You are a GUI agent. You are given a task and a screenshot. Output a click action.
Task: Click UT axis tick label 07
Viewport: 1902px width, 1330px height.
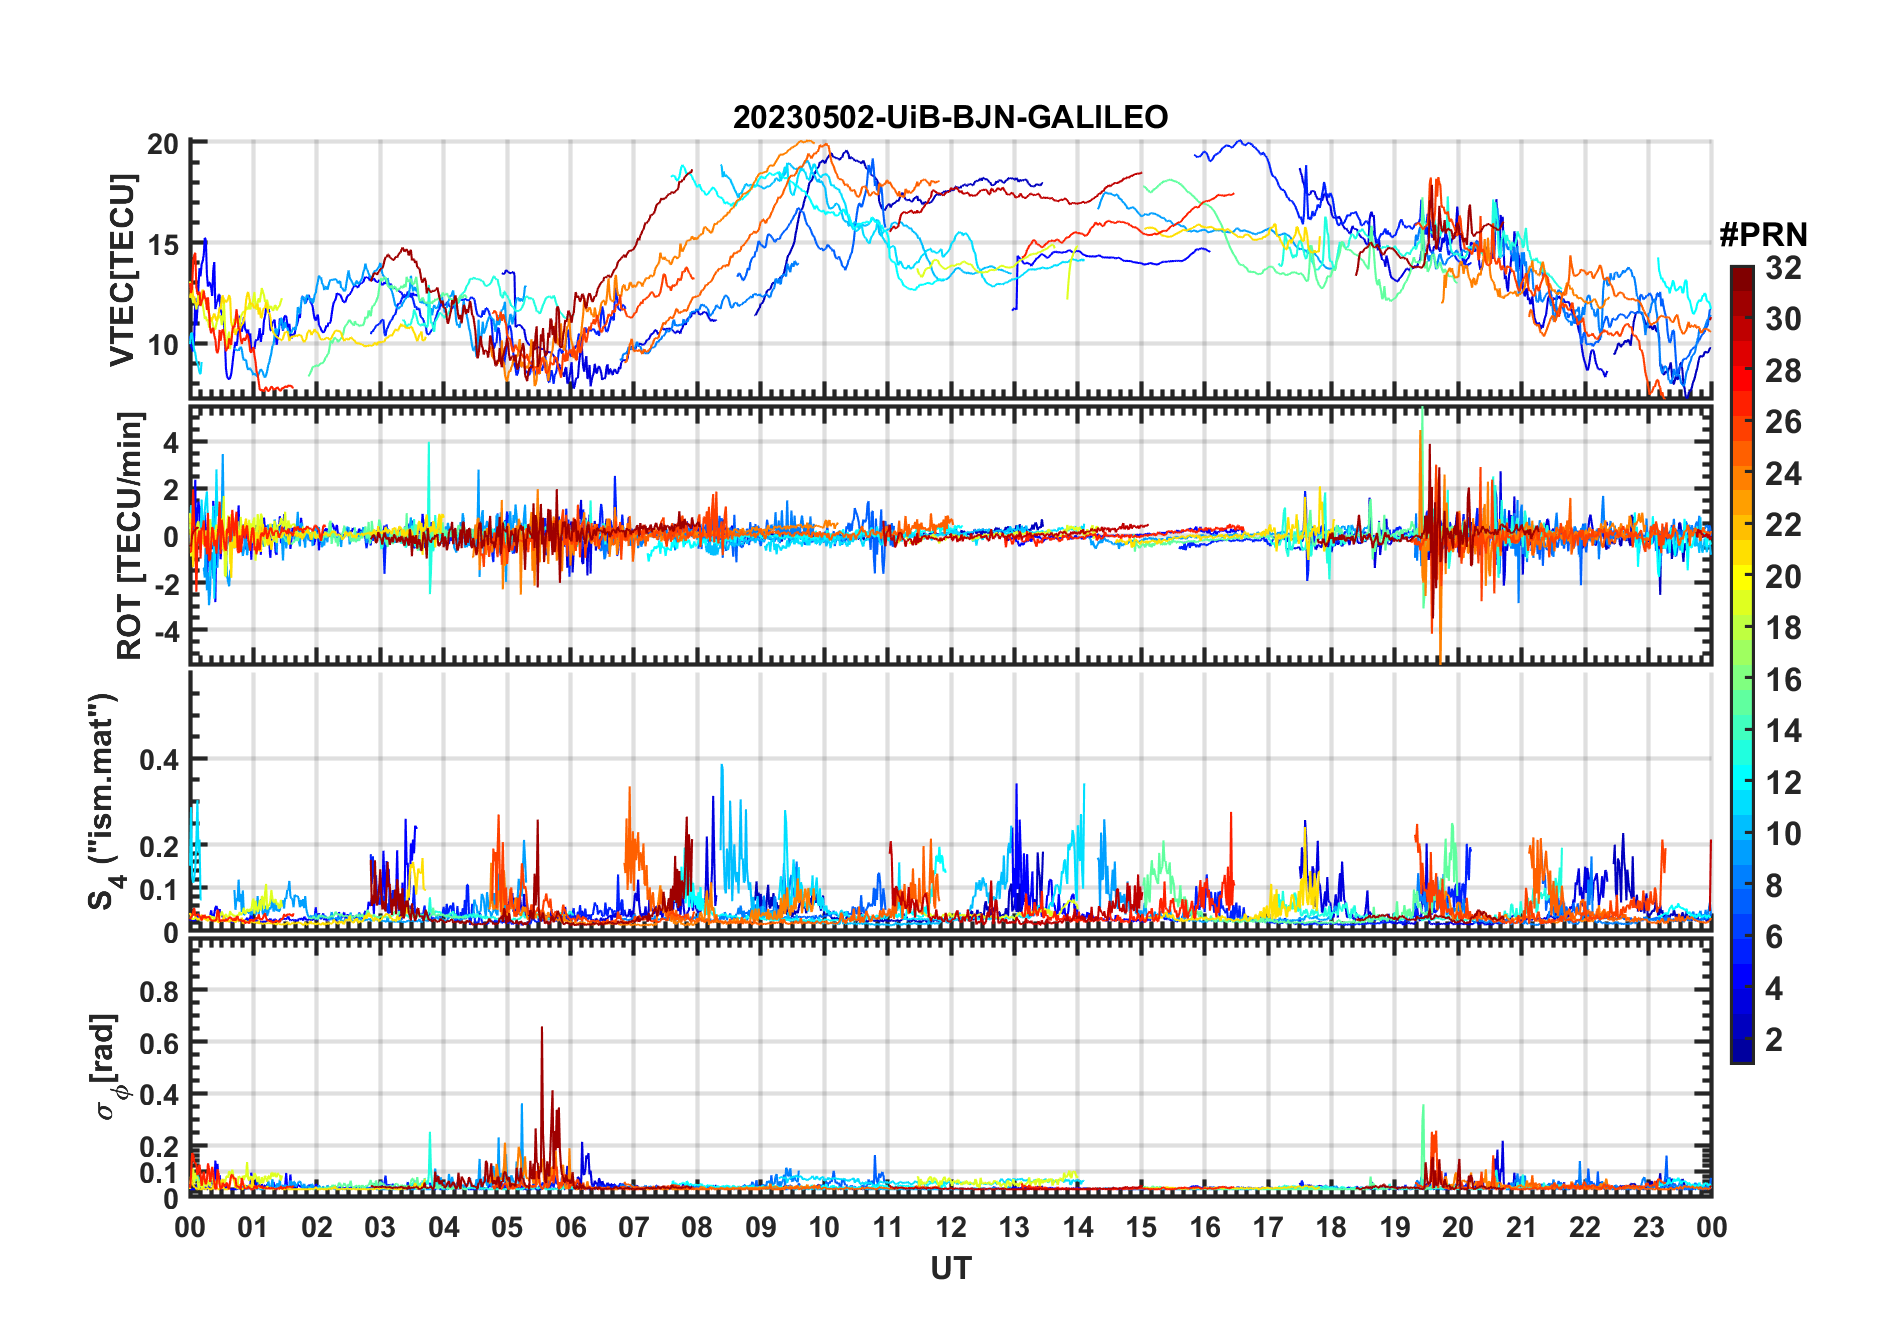[634, 1227]
